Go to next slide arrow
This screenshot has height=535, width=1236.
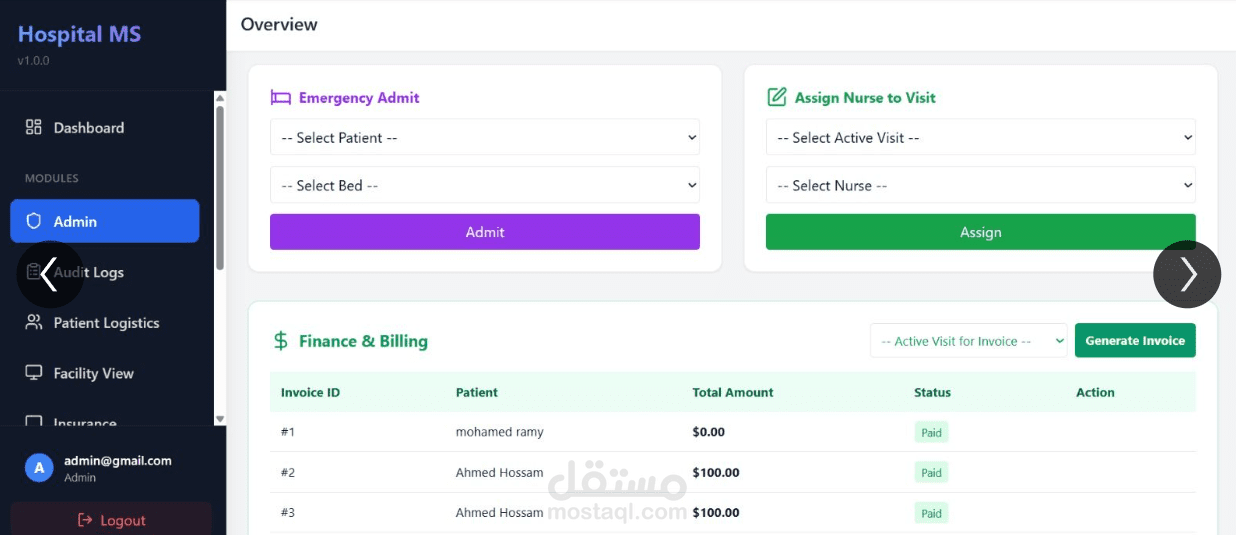point(1187,274)
